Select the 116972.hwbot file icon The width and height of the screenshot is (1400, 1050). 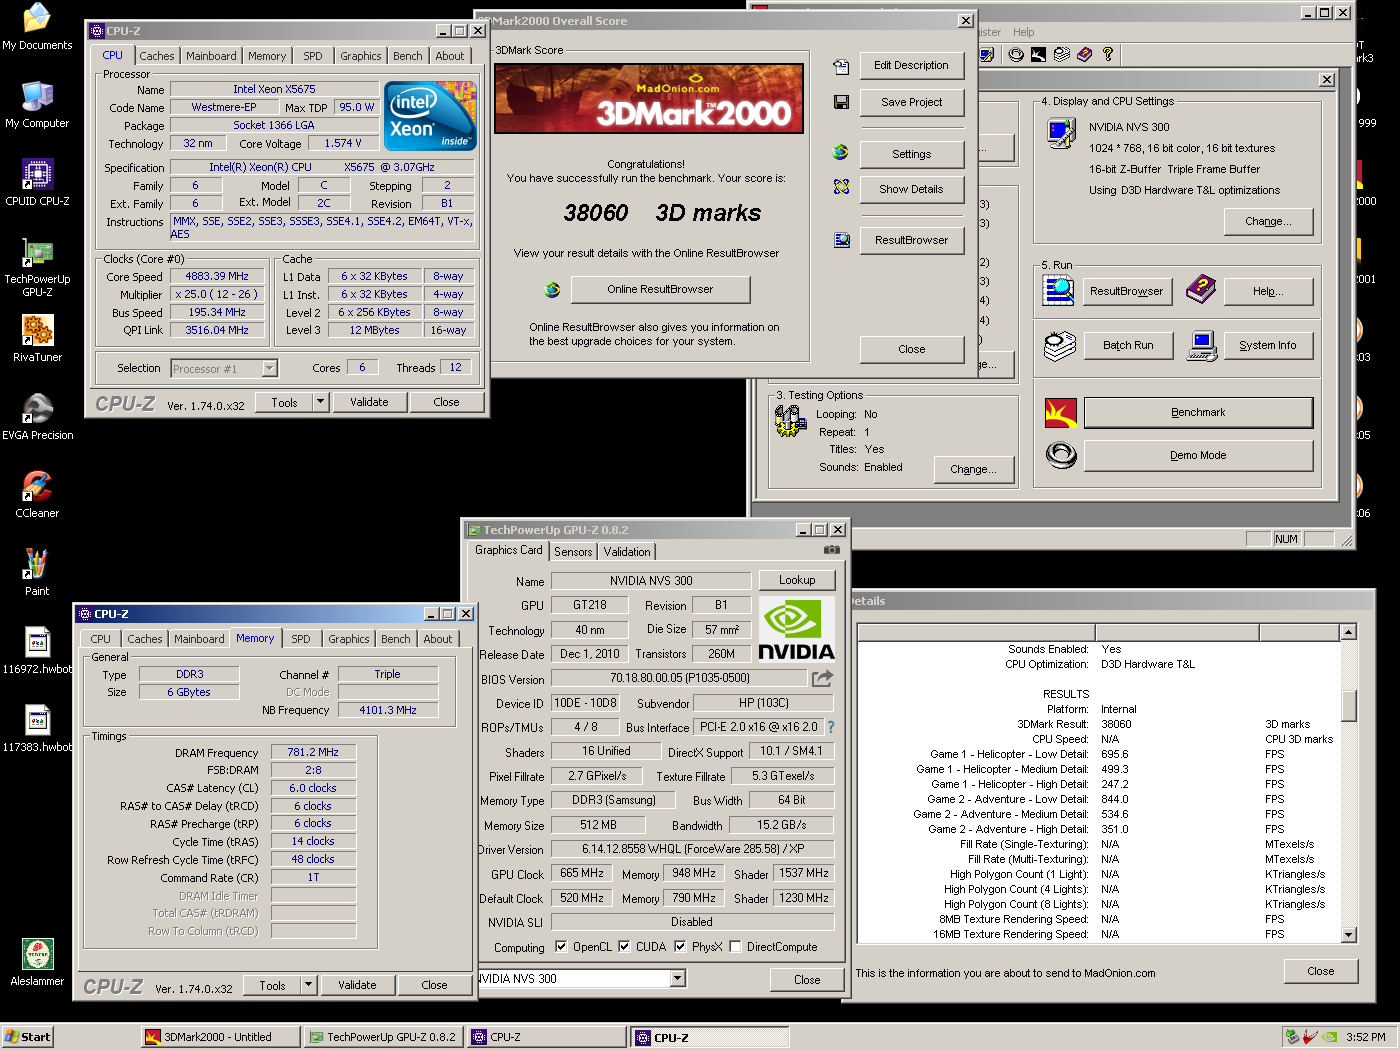[x=37, y=650]
